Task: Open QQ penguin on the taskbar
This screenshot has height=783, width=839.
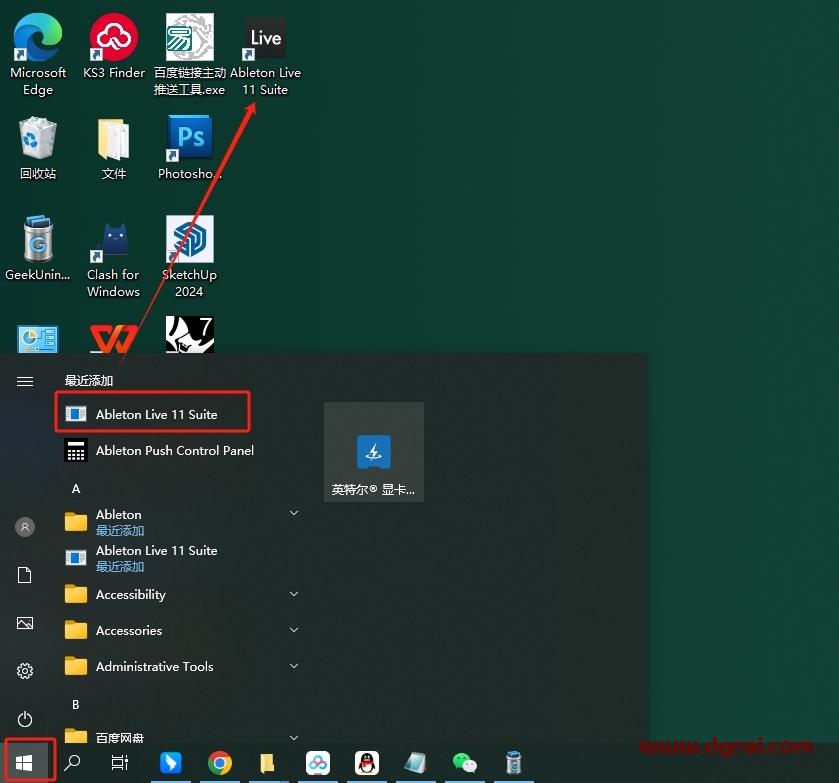Action: [367, 762]
